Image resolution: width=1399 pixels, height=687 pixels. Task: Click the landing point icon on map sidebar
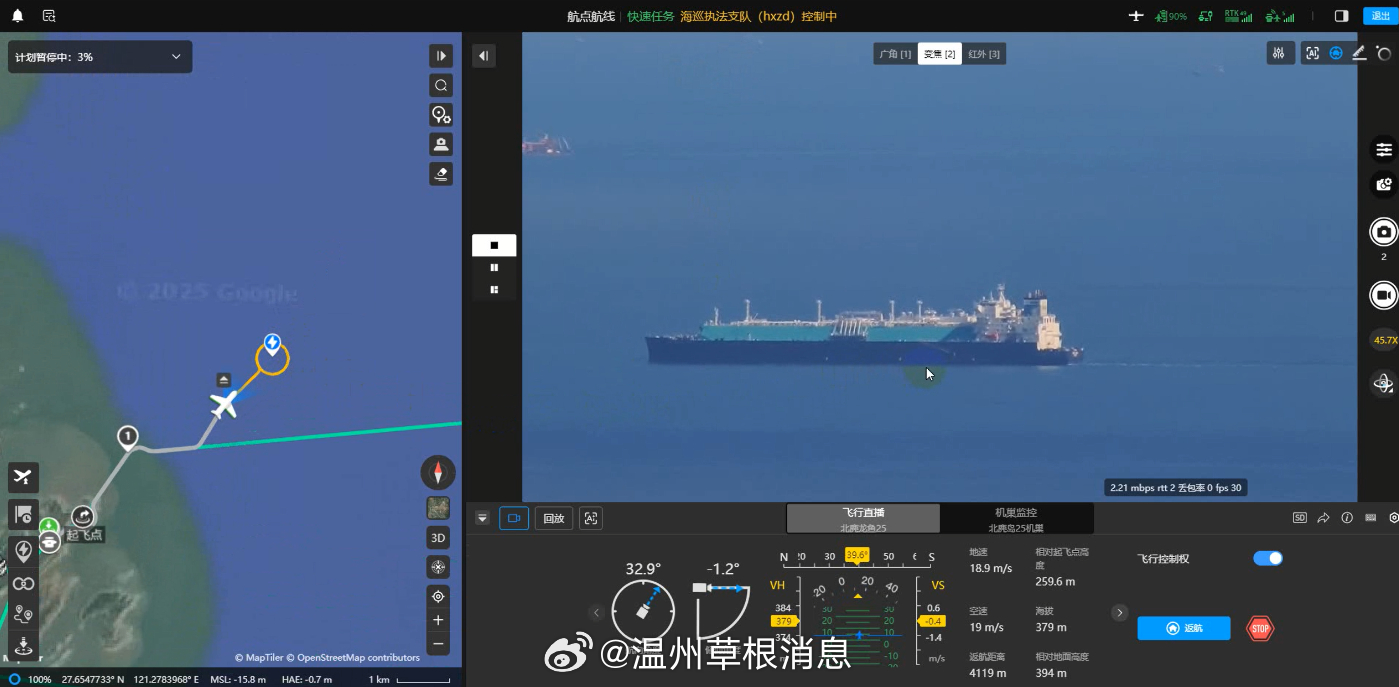(x=23, y=645)
